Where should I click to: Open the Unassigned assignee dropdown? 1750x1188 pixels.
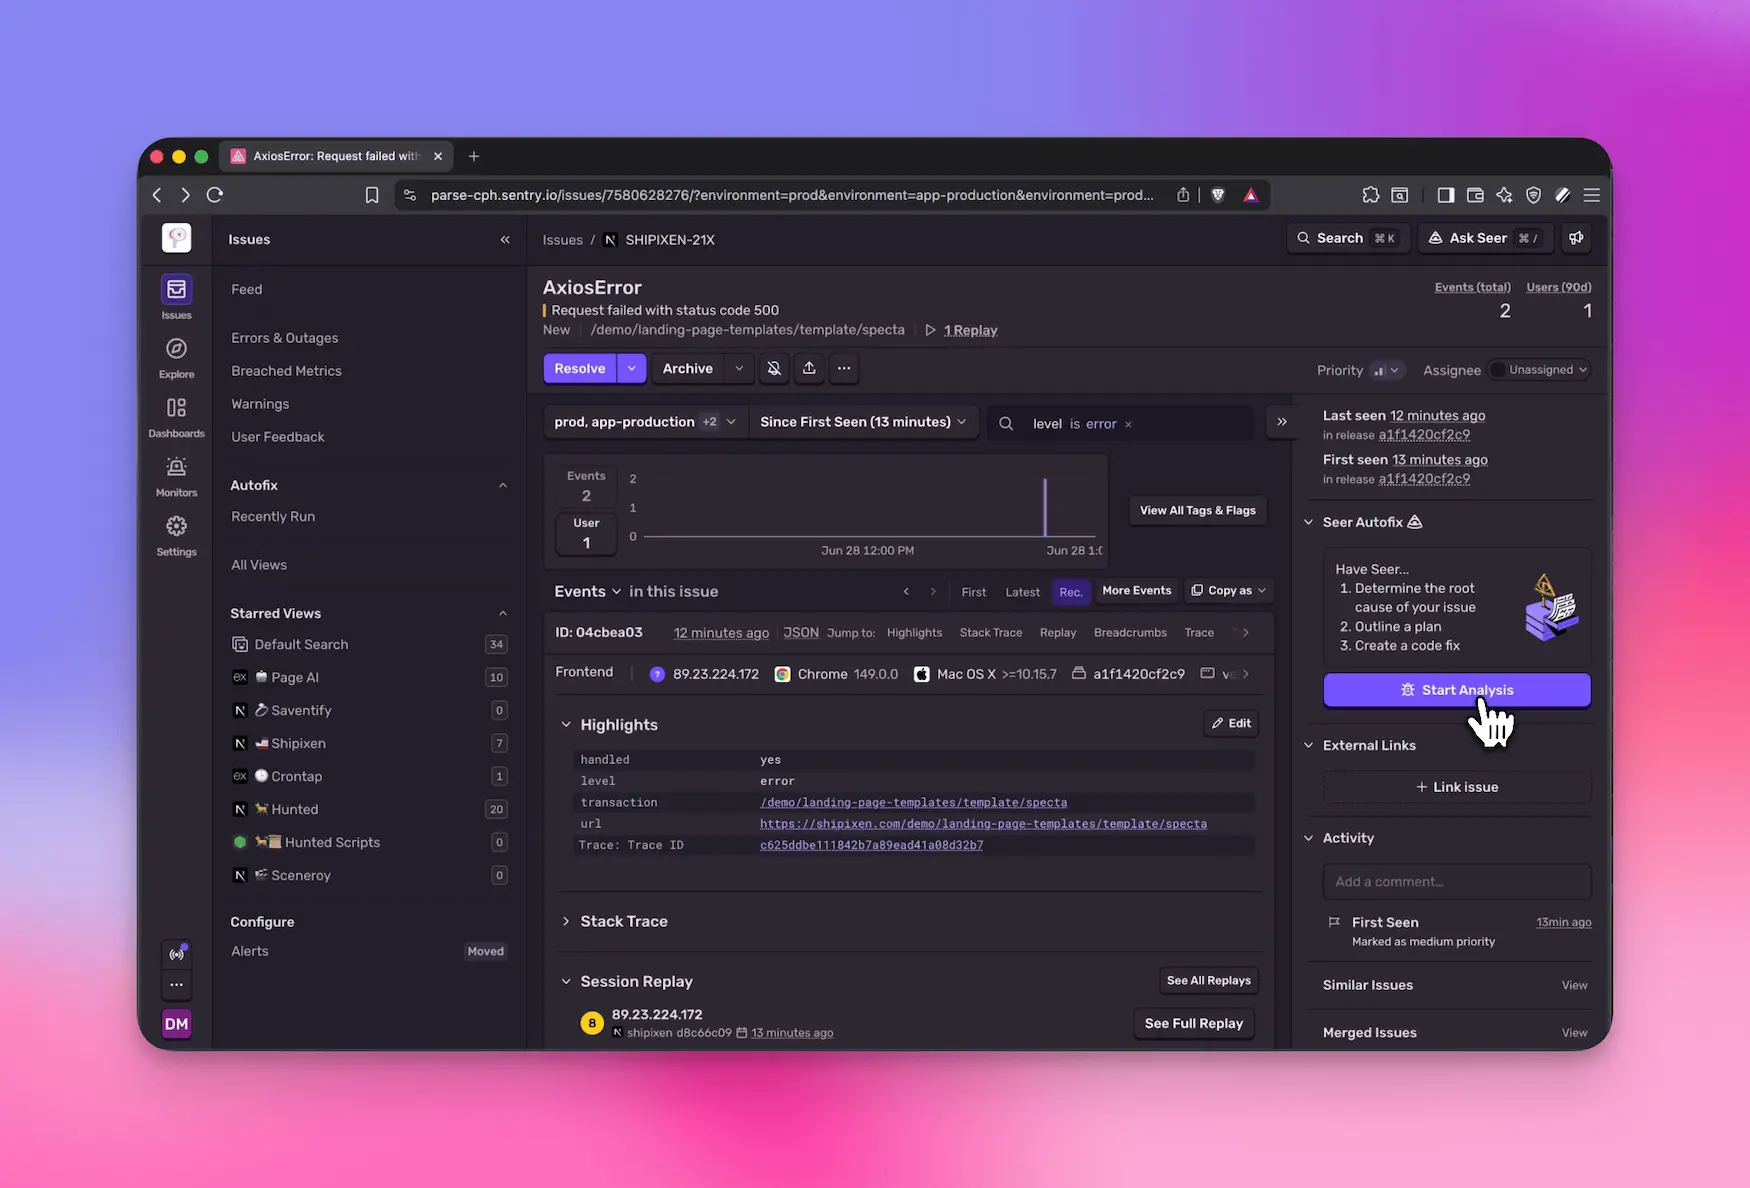pos(1539,370)
